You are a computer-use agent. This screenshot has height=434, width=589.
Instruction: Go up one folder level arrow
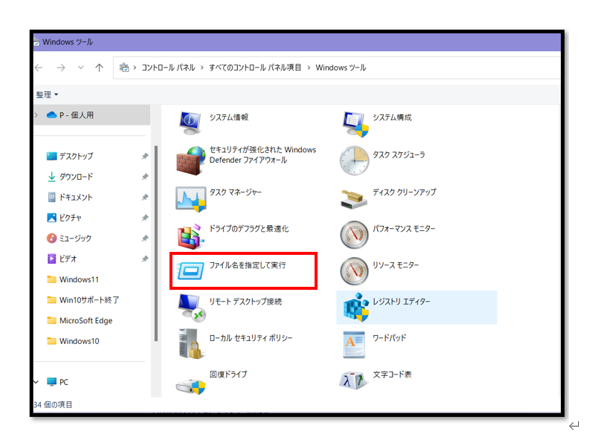click(99, 68)
